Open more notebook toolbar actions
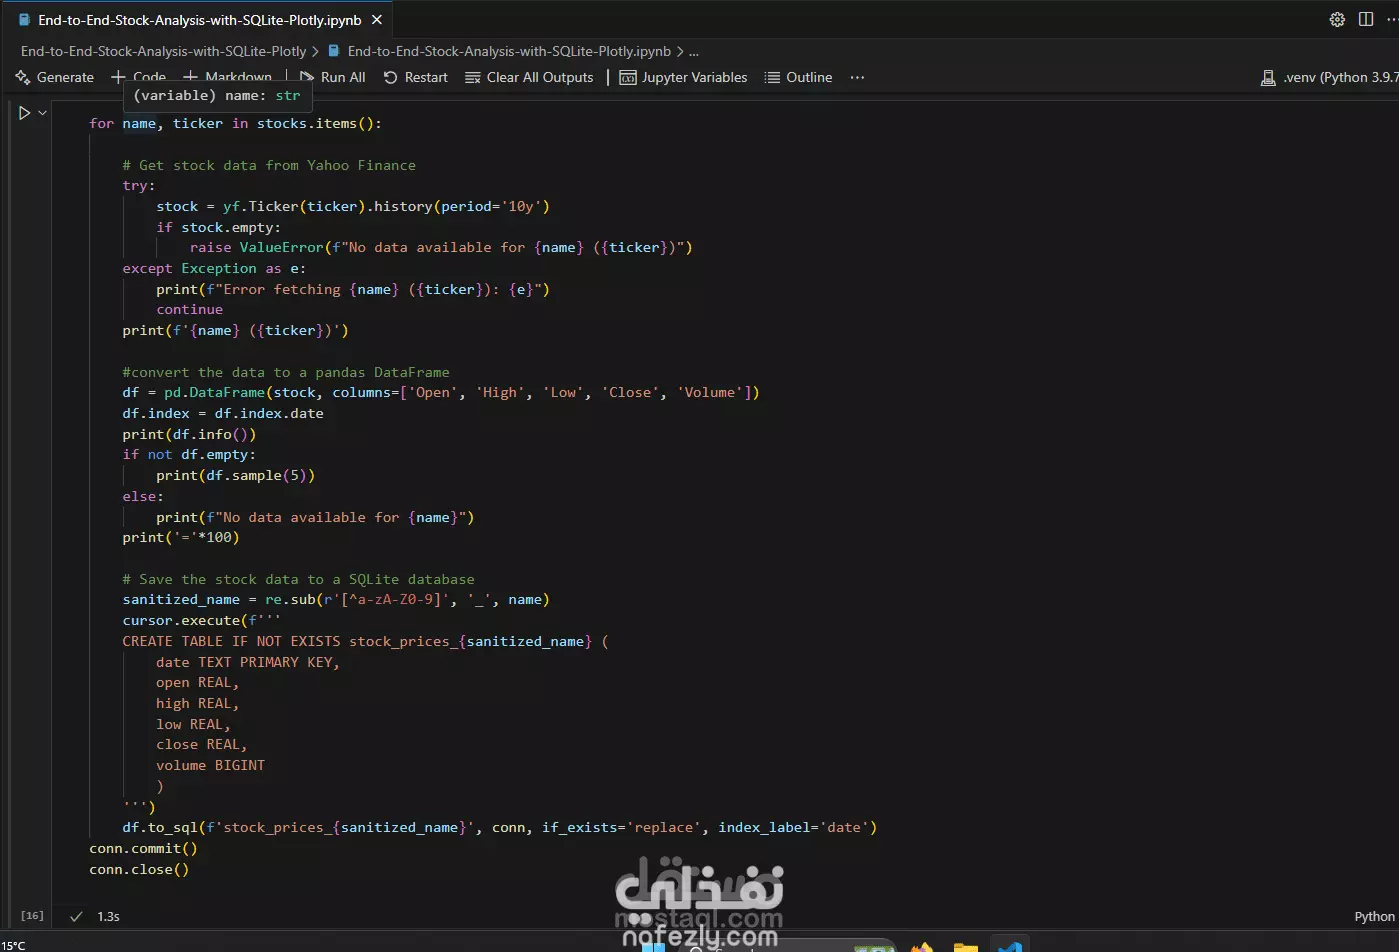 (x=857, y=77)
